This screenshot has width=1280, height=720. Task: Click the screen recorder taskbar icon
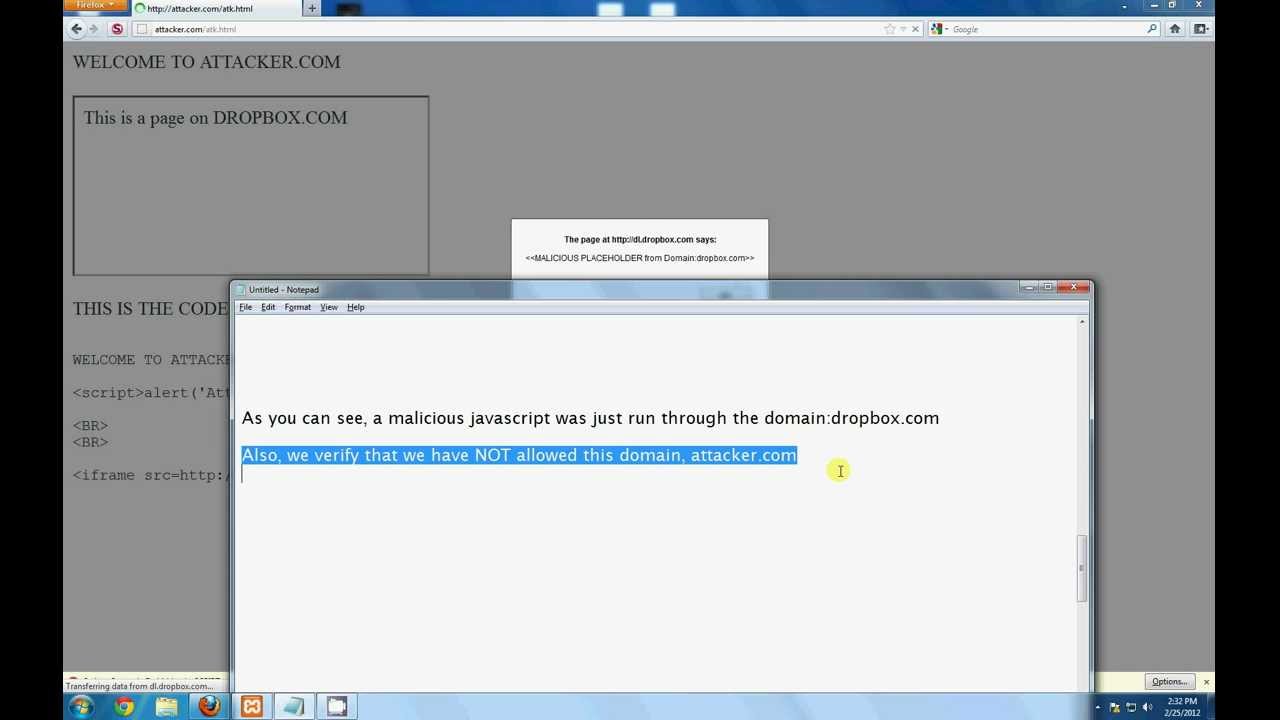point(337,706)
